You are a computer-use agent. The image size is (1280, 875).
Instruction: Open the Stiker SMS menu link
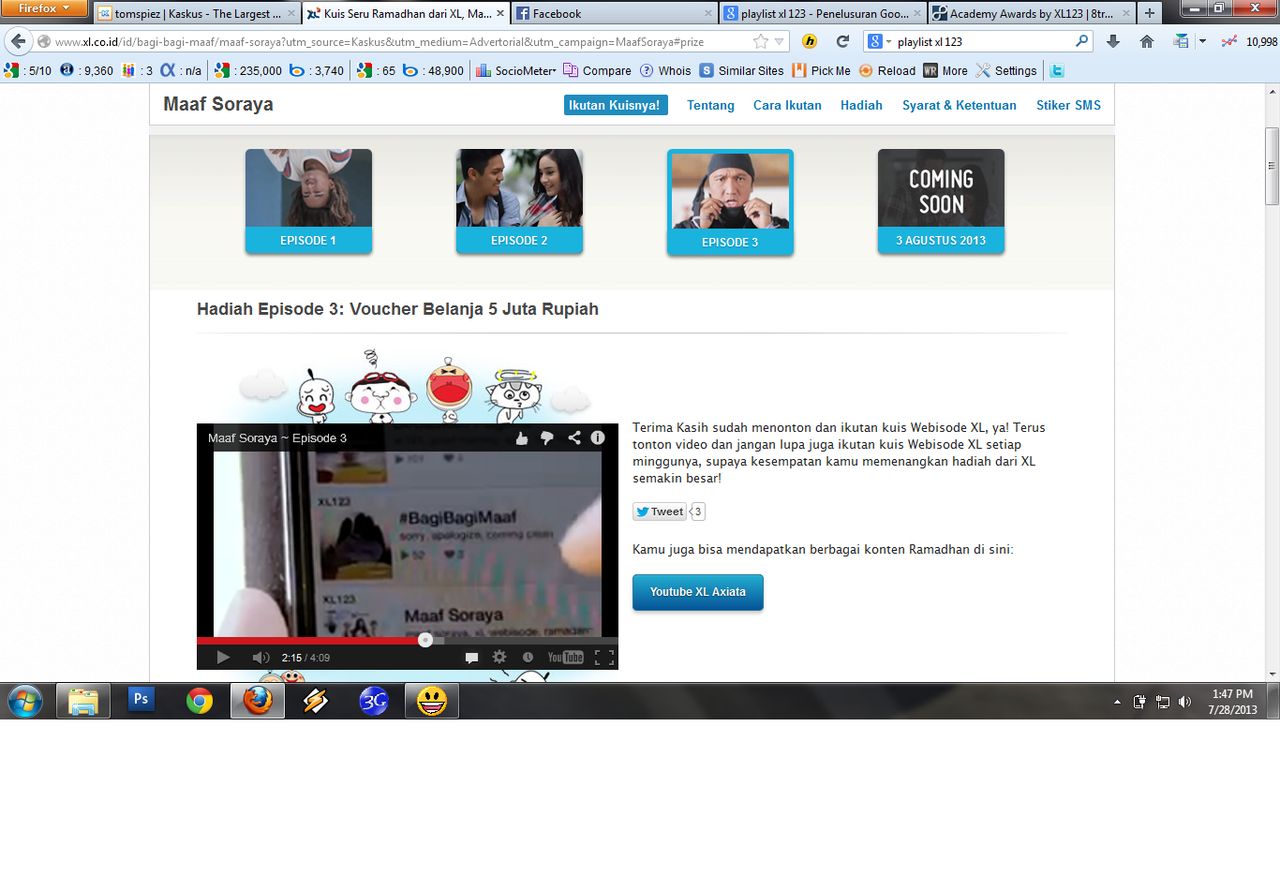click(x=1068, y=105)
